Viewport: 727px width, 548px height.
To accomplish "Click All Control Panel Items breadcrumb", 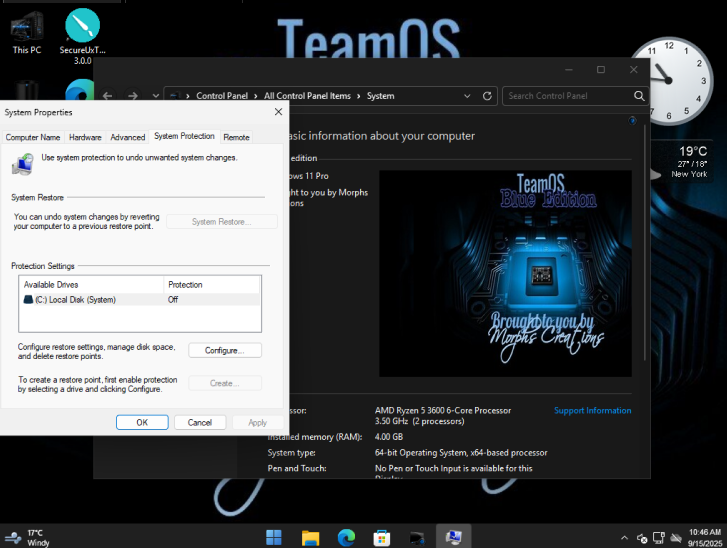I will click(x=307, y=96).
